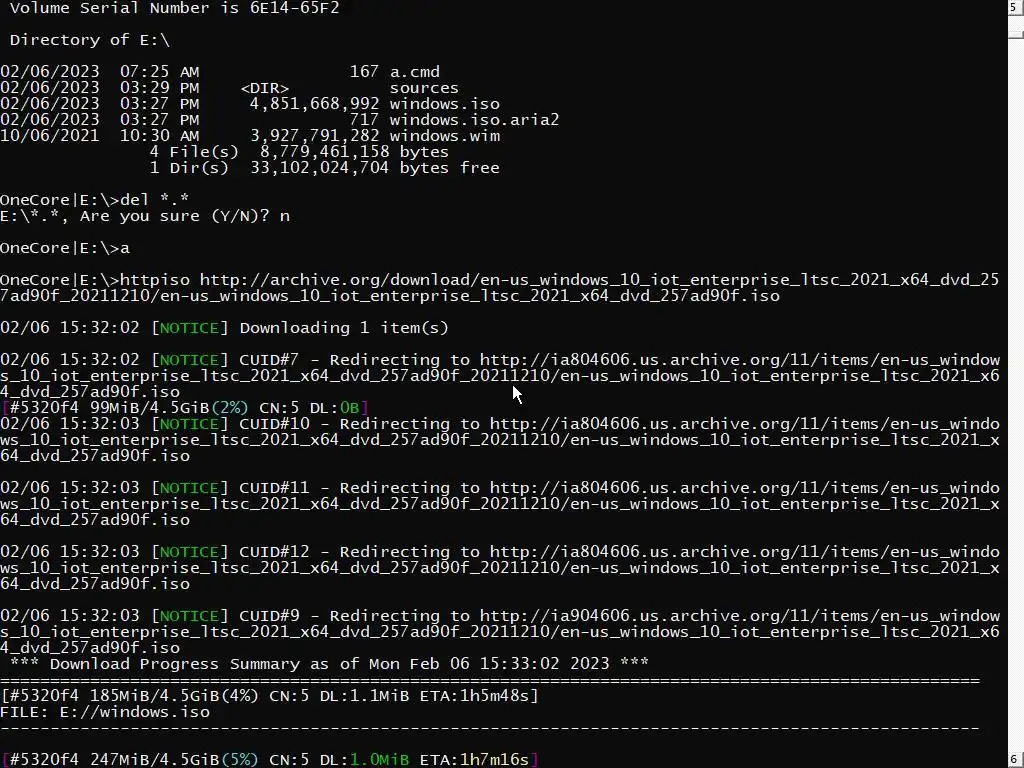
Task: Click '33,102,024,704 bytes free' text
Action: (x=375, y=168)
